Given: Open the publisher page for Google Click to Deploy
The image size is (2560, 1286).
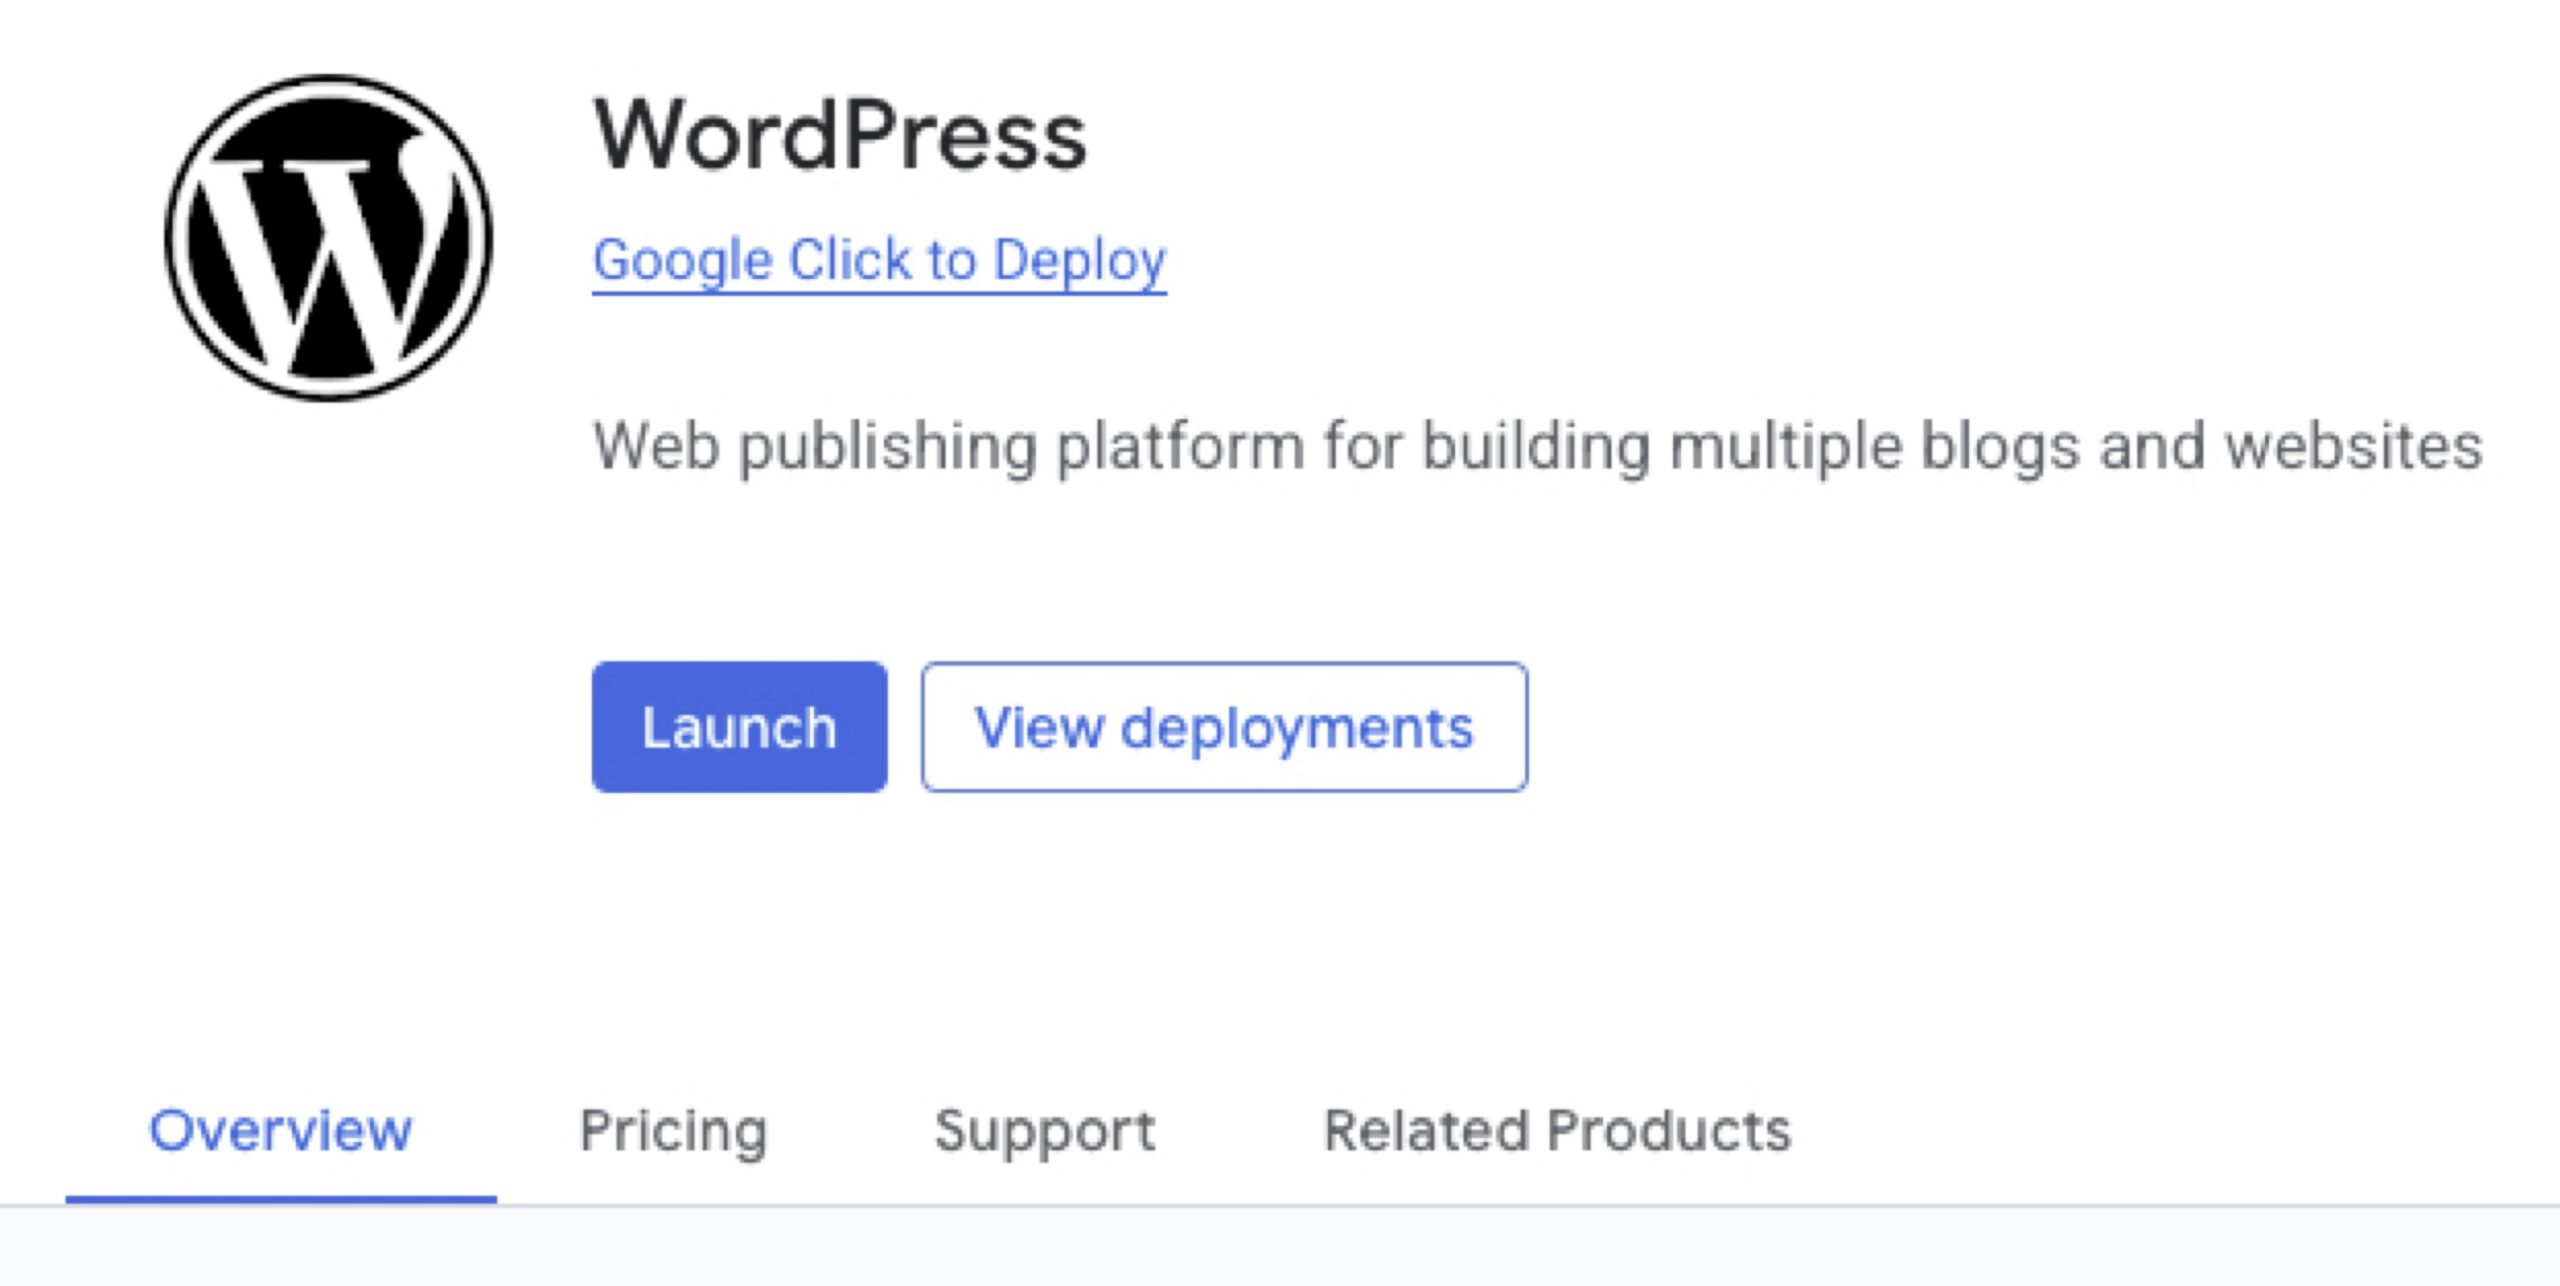Looking at the screenshot, I should 879,261.
